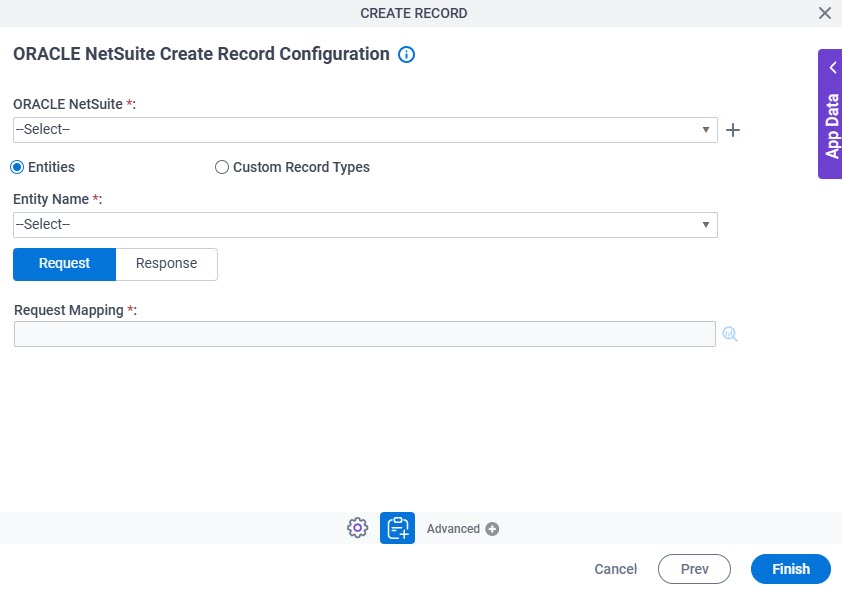Add a new ORACLE NetSuite access token with the plus icon

coord(732,130)
